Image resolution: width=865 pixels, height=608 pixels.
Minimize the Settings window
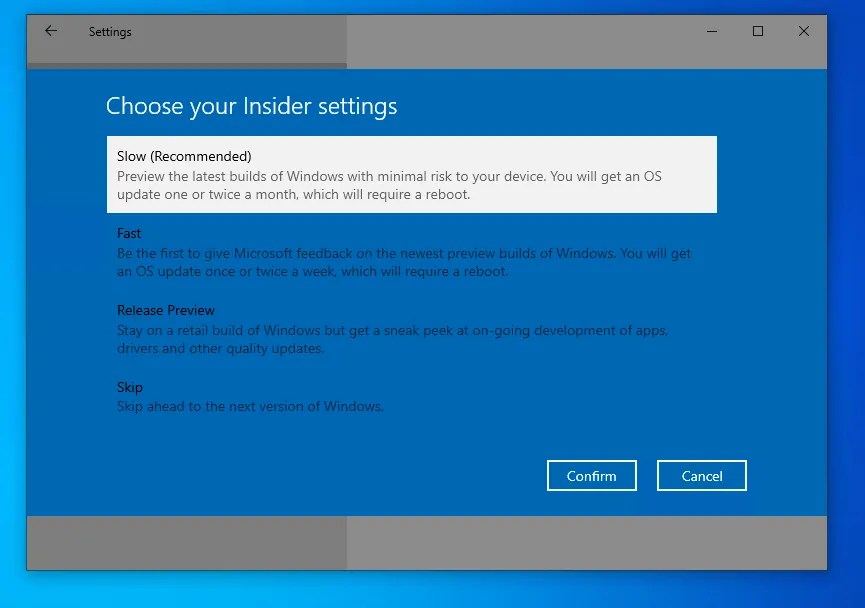711,31
